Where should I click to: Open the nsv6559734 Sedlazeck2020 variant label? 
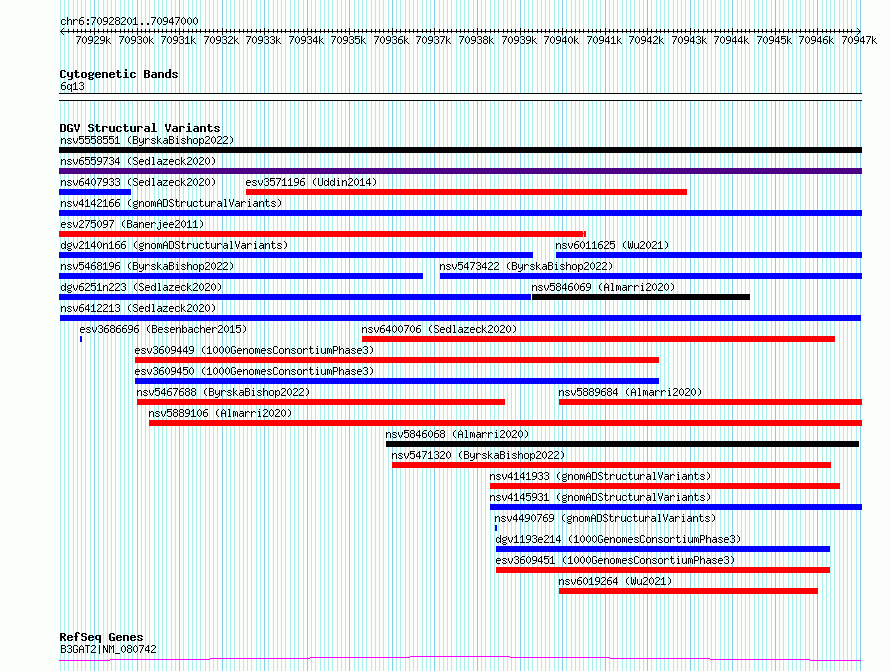[x=138, y=161]
